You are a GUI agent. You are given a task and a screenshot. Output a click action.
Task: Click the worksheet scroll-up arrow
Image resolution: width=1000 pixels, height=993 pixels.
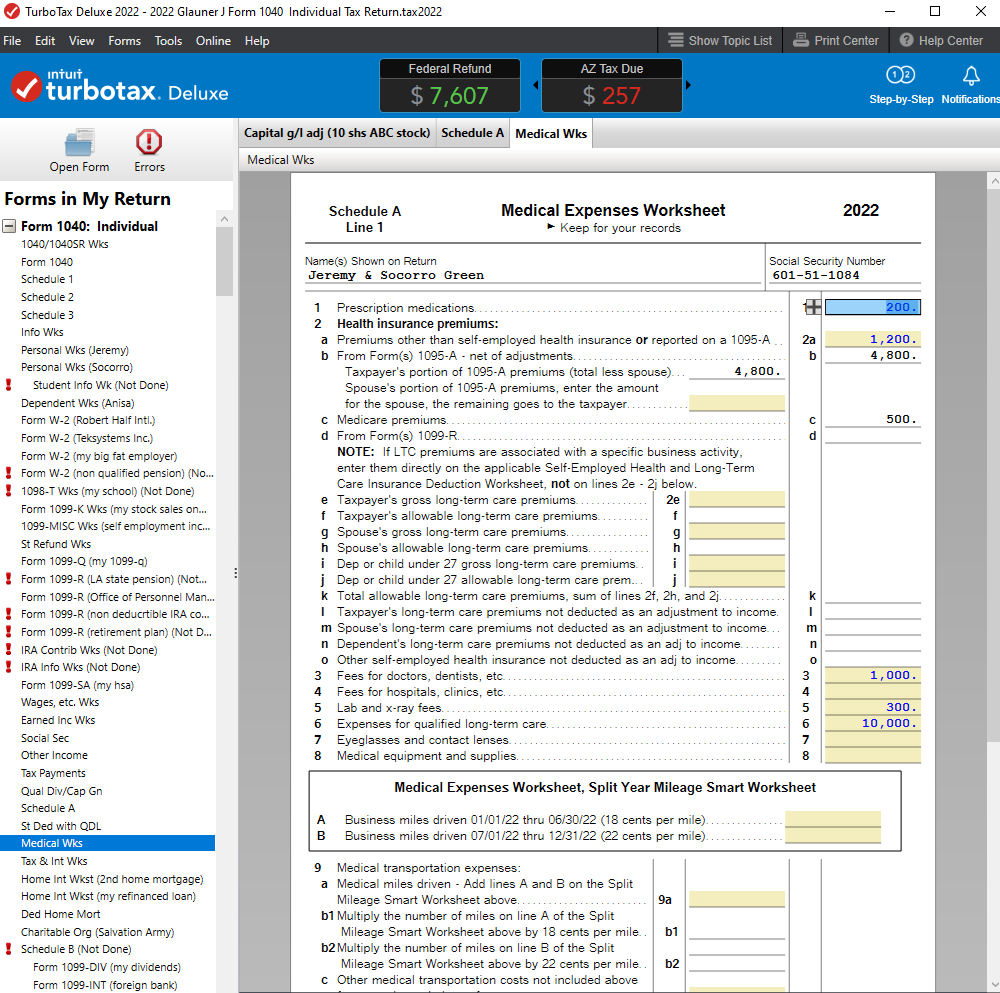pos(994,182)
